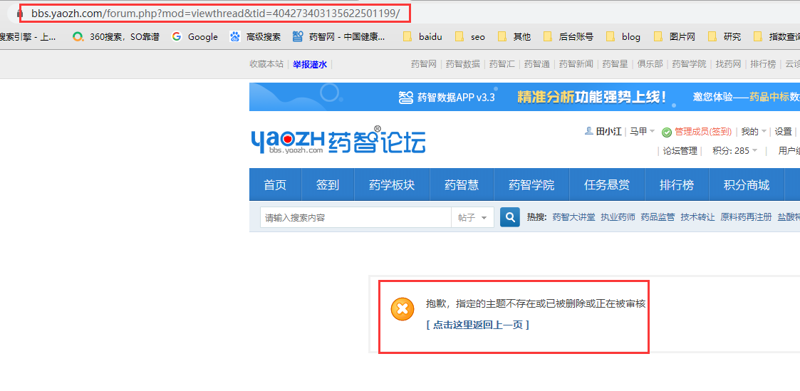Open 论坛管理 link

680,151
